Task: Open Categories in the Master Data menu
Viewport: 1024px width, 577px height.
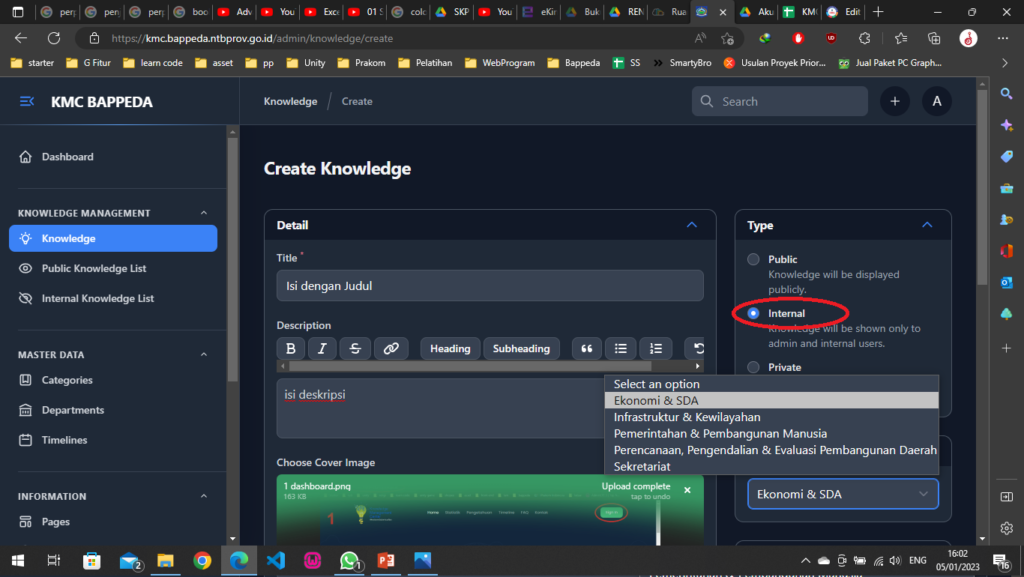Action: (x=67, y=380)
